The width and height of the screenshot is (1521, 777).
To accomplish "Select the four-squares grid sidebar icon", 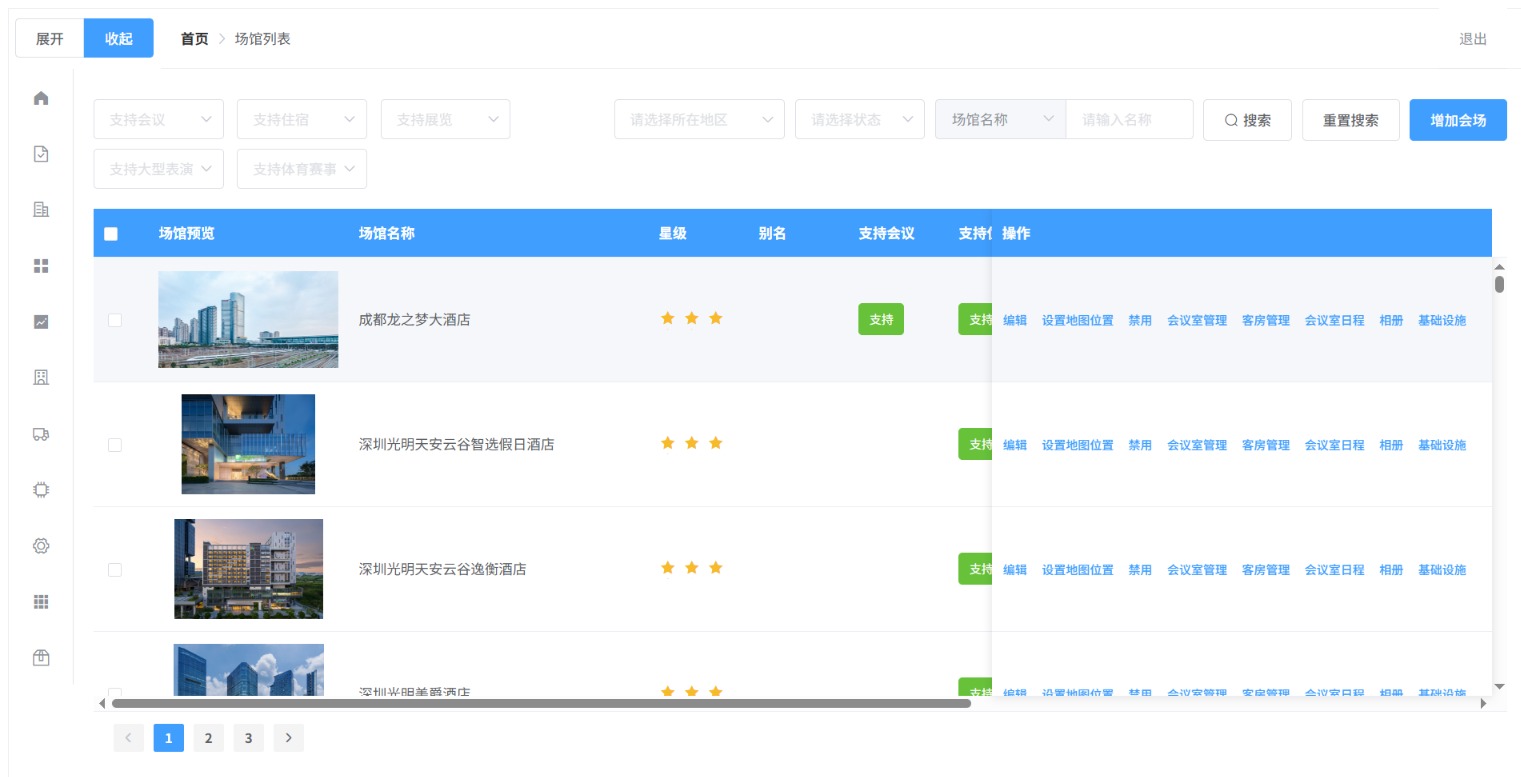I will pyautogui.click(x=41, y=266).
